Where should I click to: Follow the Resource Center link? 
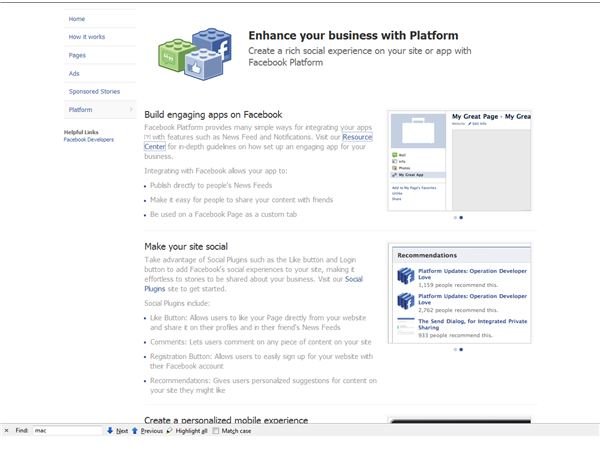[357, 137]
